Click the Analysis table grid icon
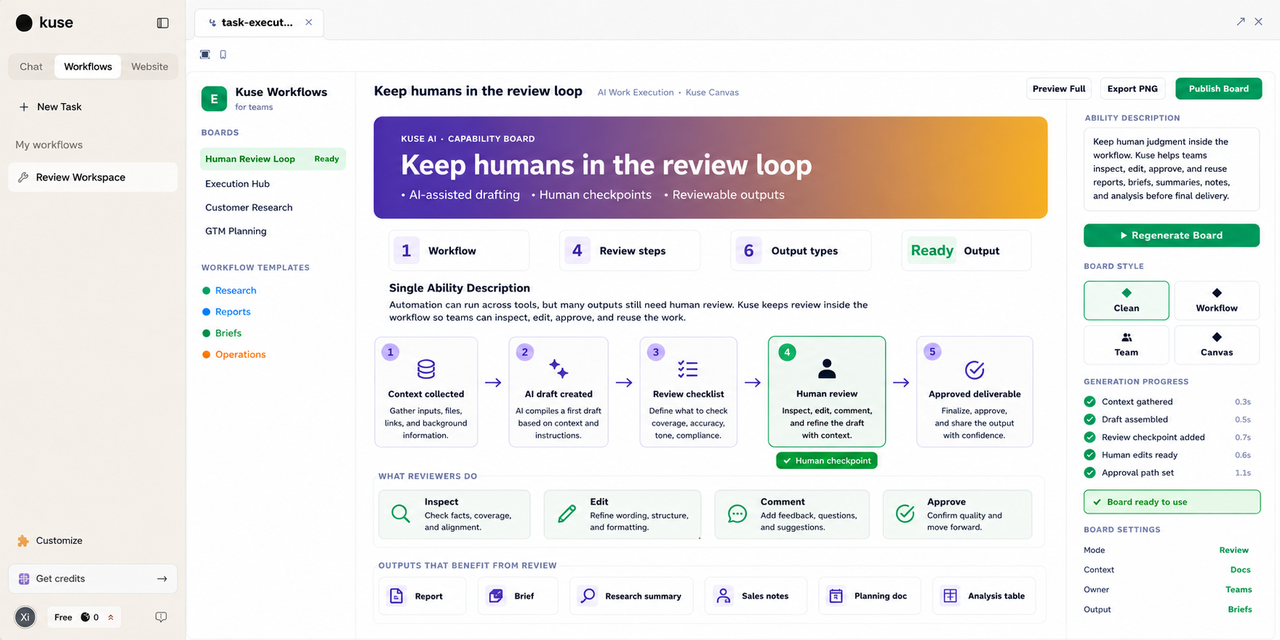The image size is (1280, 640). coord(950,596)
